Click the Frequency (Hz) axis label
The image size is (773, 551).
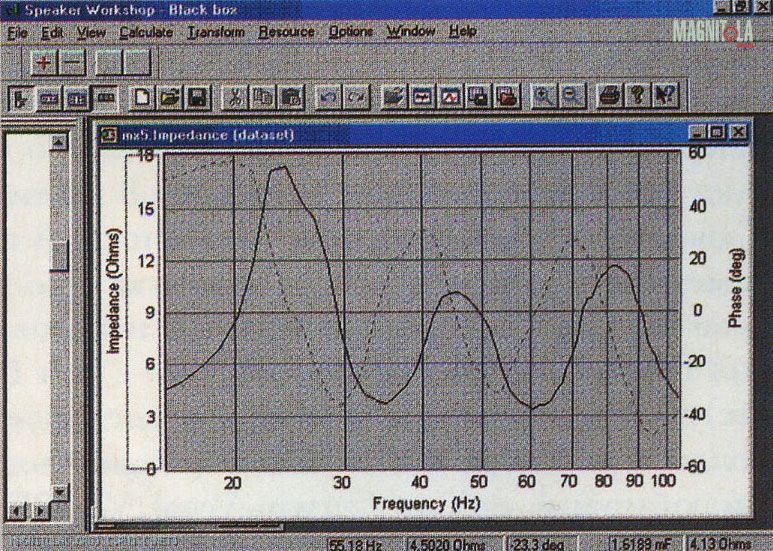pos(426,504)
